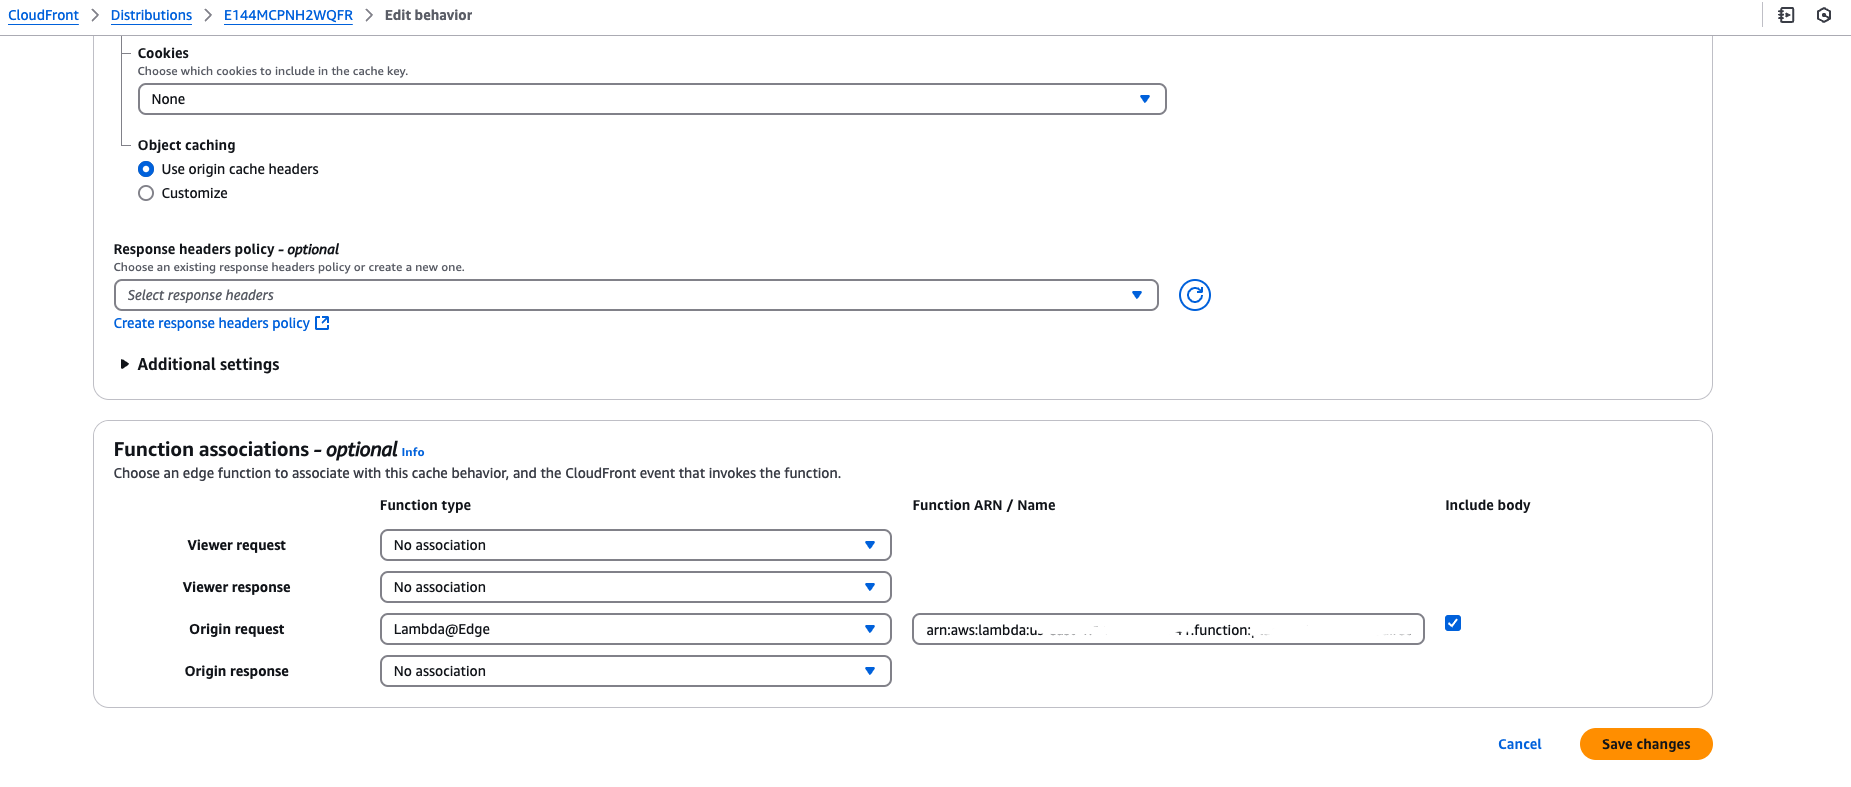Open the top-right panel toggle icon
This screenshot has height=787, width=1851.
point(1786,15)
